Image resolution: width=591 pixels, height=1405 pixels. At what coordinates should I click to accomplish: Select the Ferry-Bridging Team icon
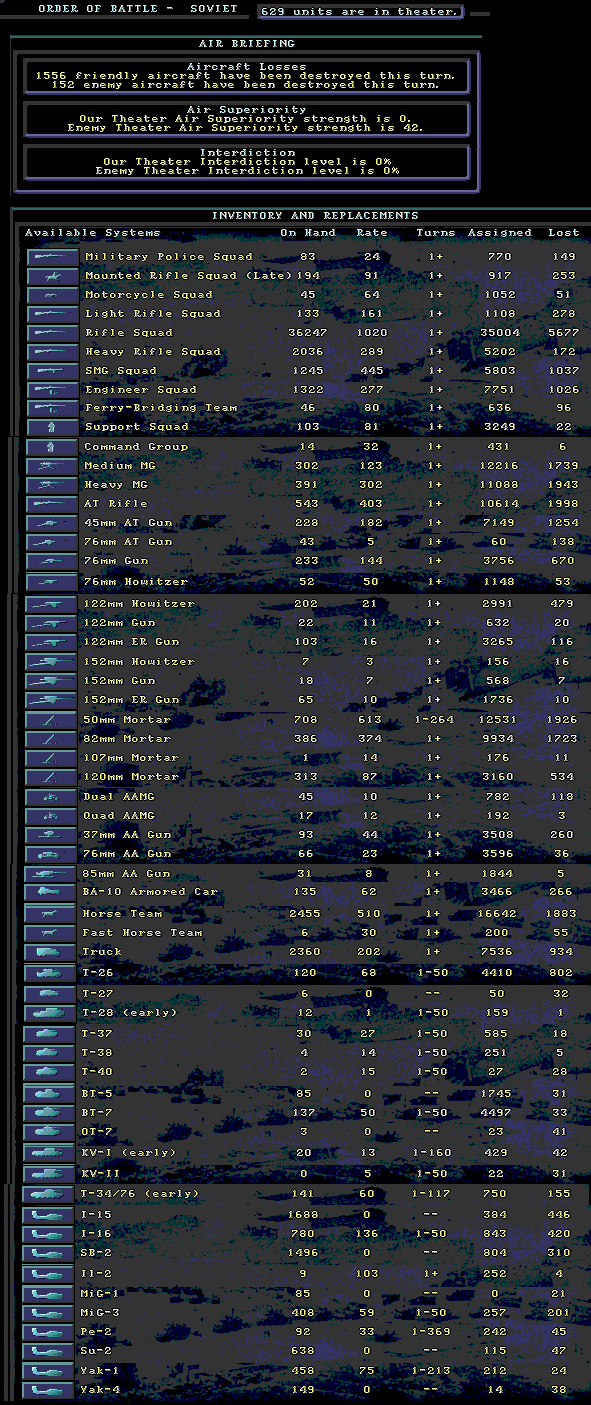pyautogui.click(x=51, y=408)
